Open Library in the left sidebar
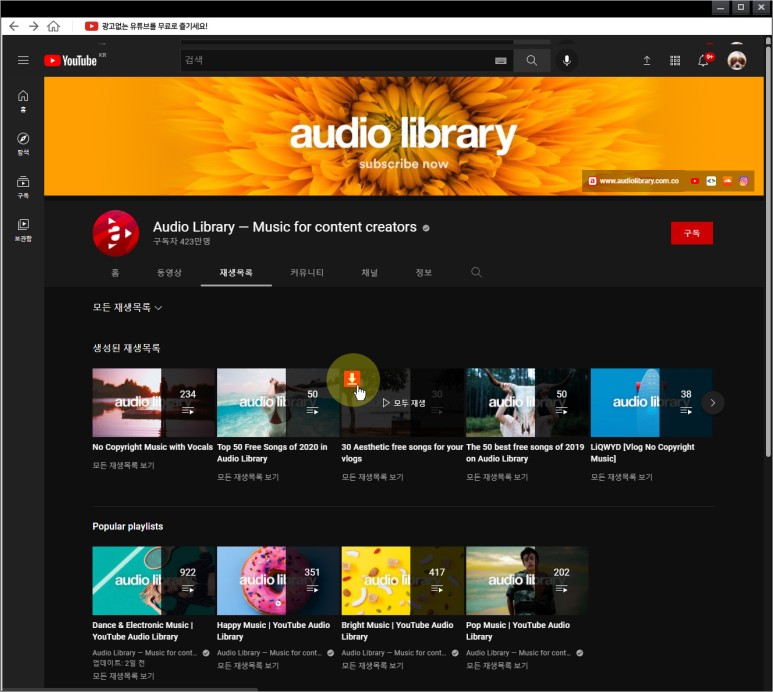Viewport: 773px width, 692px height. coord(23,230)
